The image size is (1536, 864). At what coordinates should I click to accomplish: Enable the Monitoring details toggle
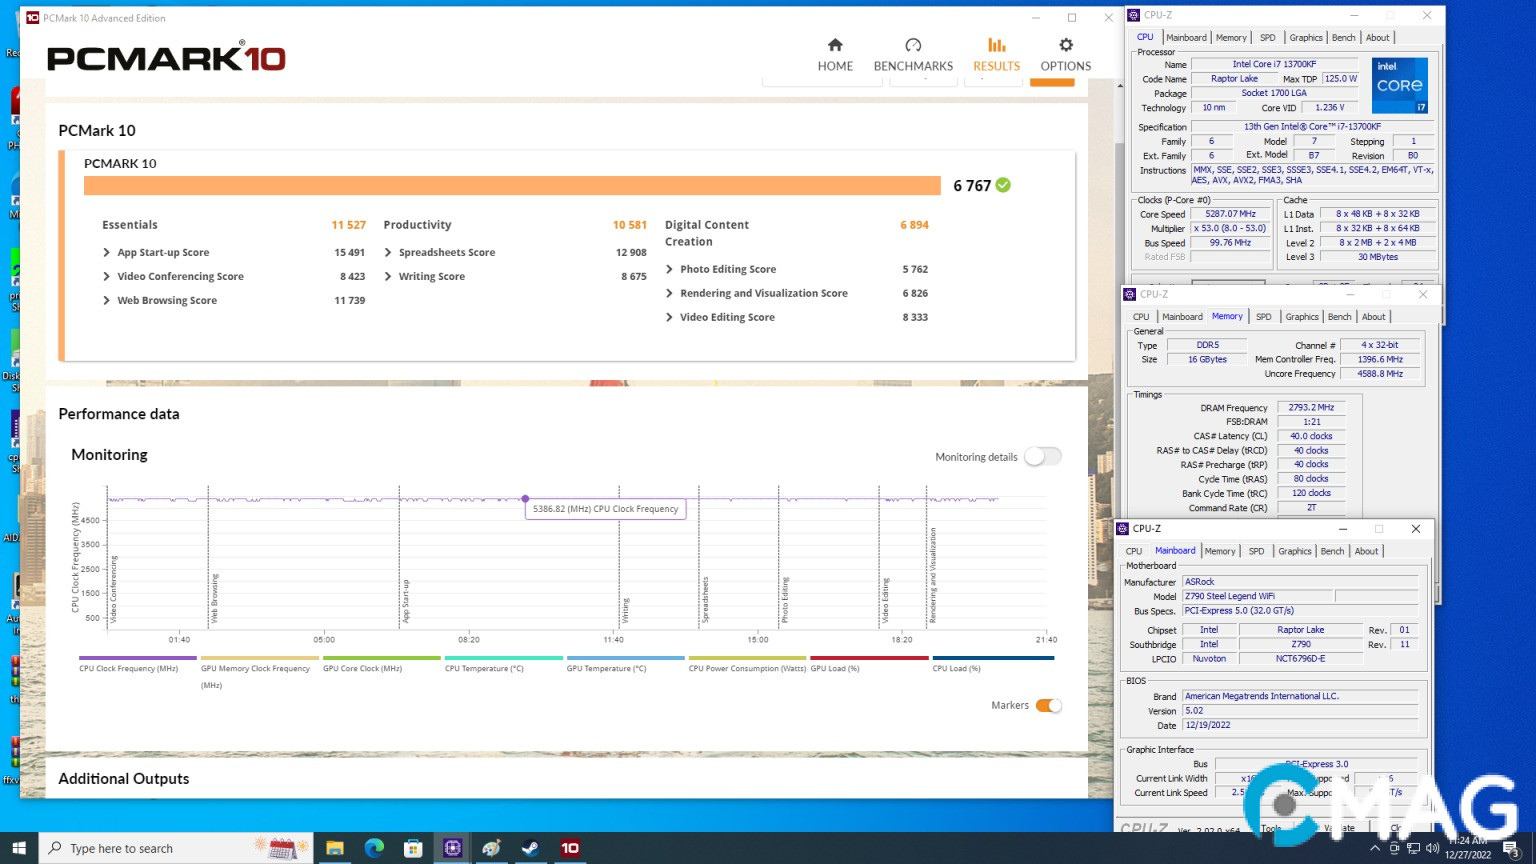[x=1042, y=457]
